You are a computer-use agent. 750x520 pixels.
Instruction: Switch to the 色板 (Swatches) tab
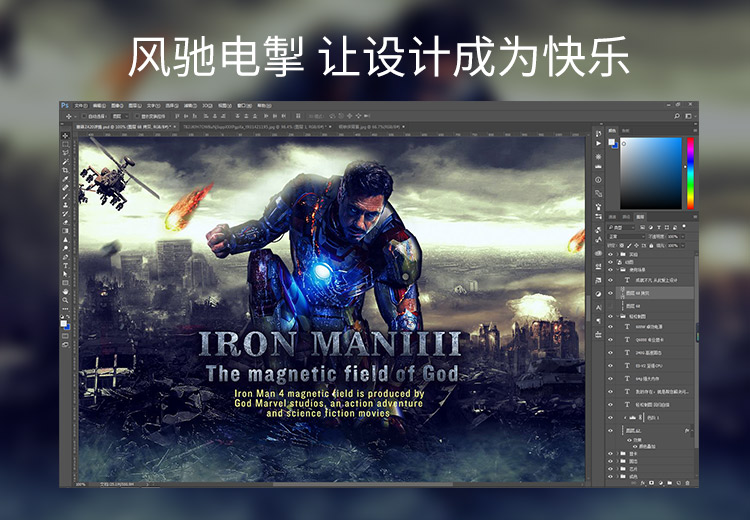[626, 130]
